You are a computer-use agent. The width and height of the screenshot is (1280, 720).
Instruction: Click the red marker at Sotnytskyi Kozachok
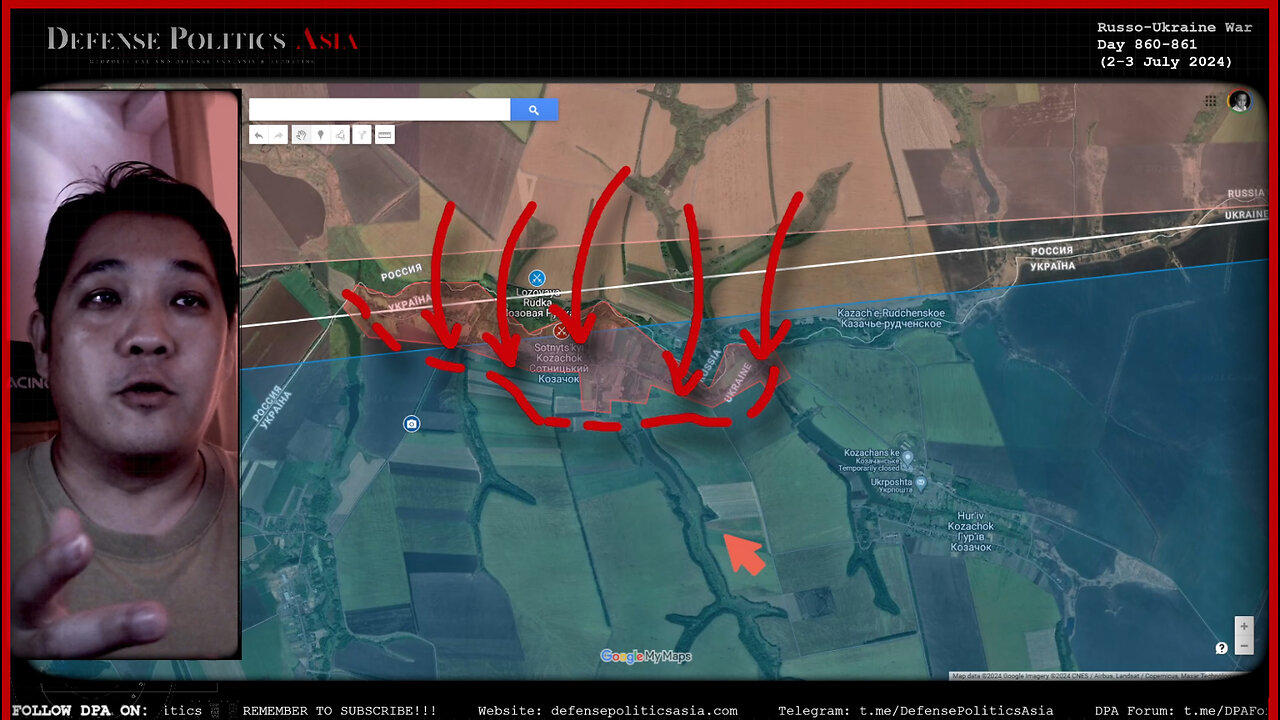point(561,331)
